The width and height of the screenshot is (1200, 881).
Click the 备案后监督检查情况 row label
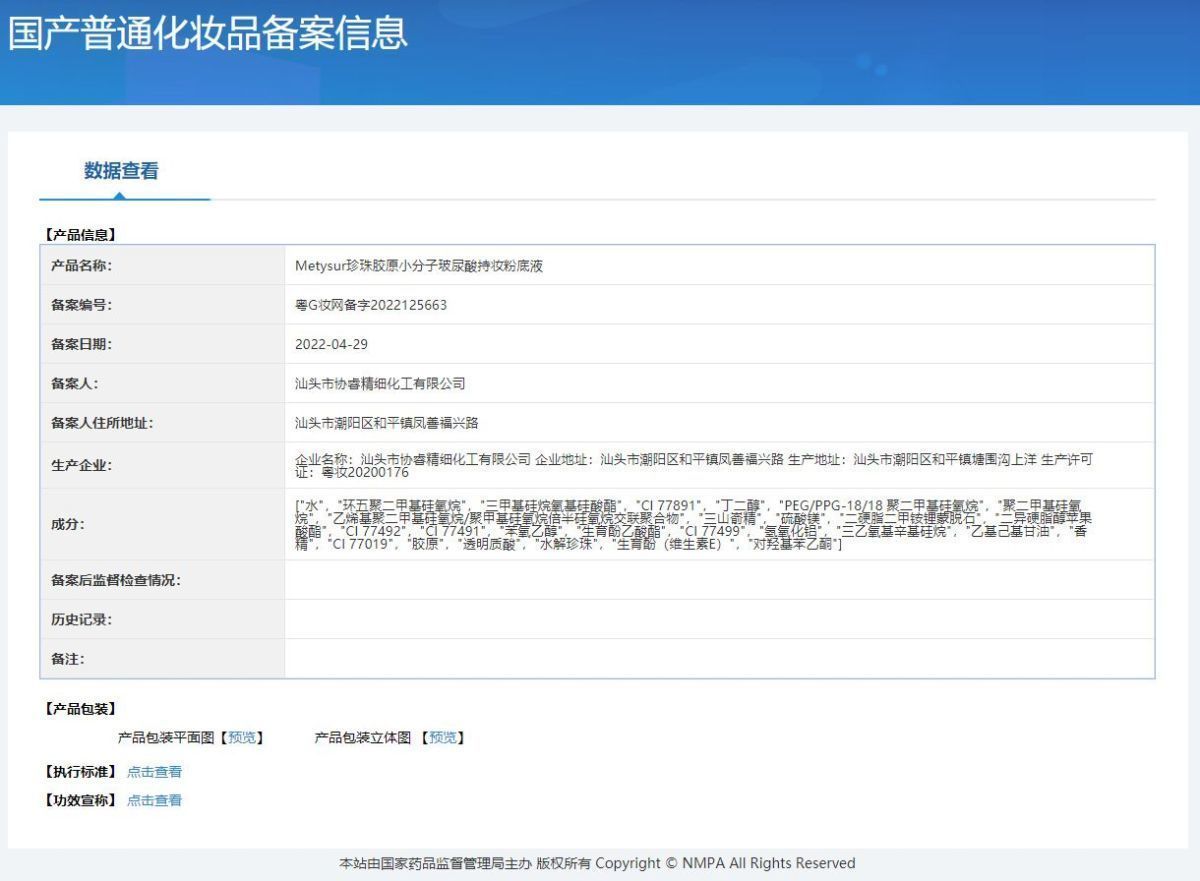[116, 580]
